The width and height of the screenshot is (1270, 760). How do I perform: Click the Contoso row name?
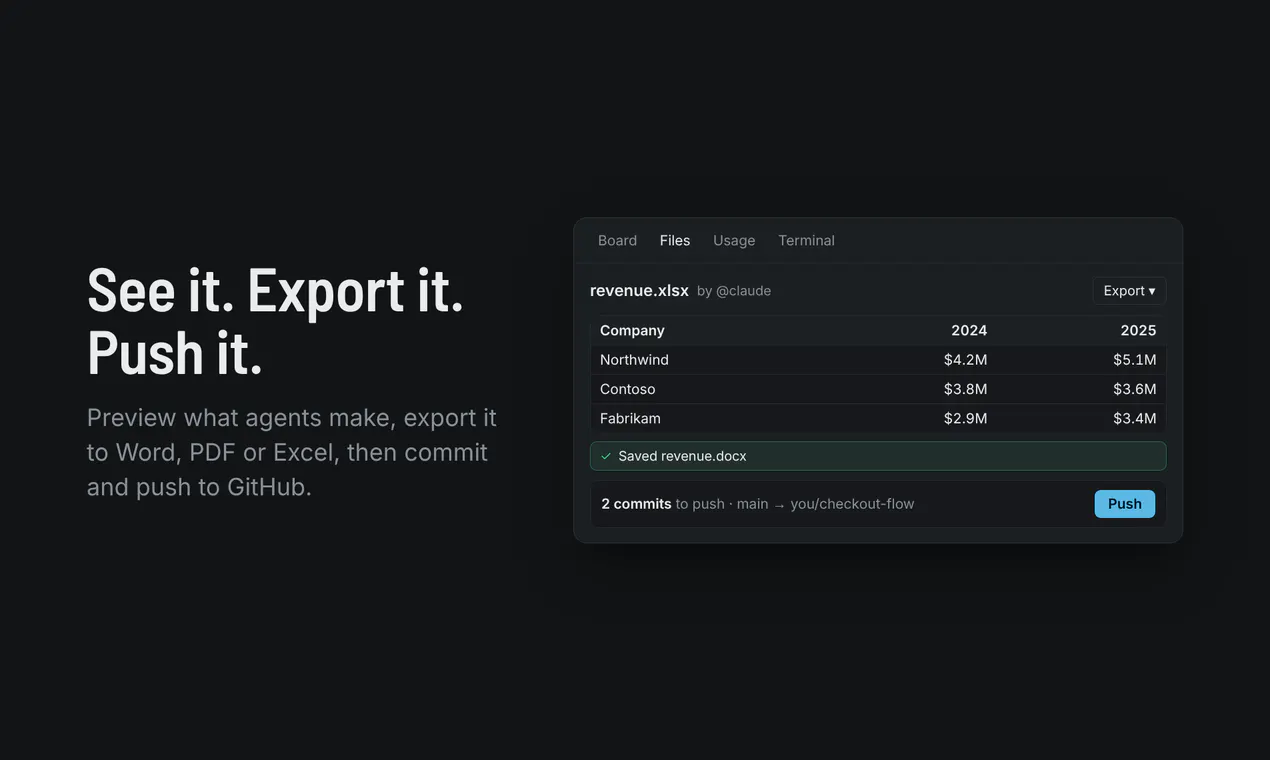pos(628,389)
